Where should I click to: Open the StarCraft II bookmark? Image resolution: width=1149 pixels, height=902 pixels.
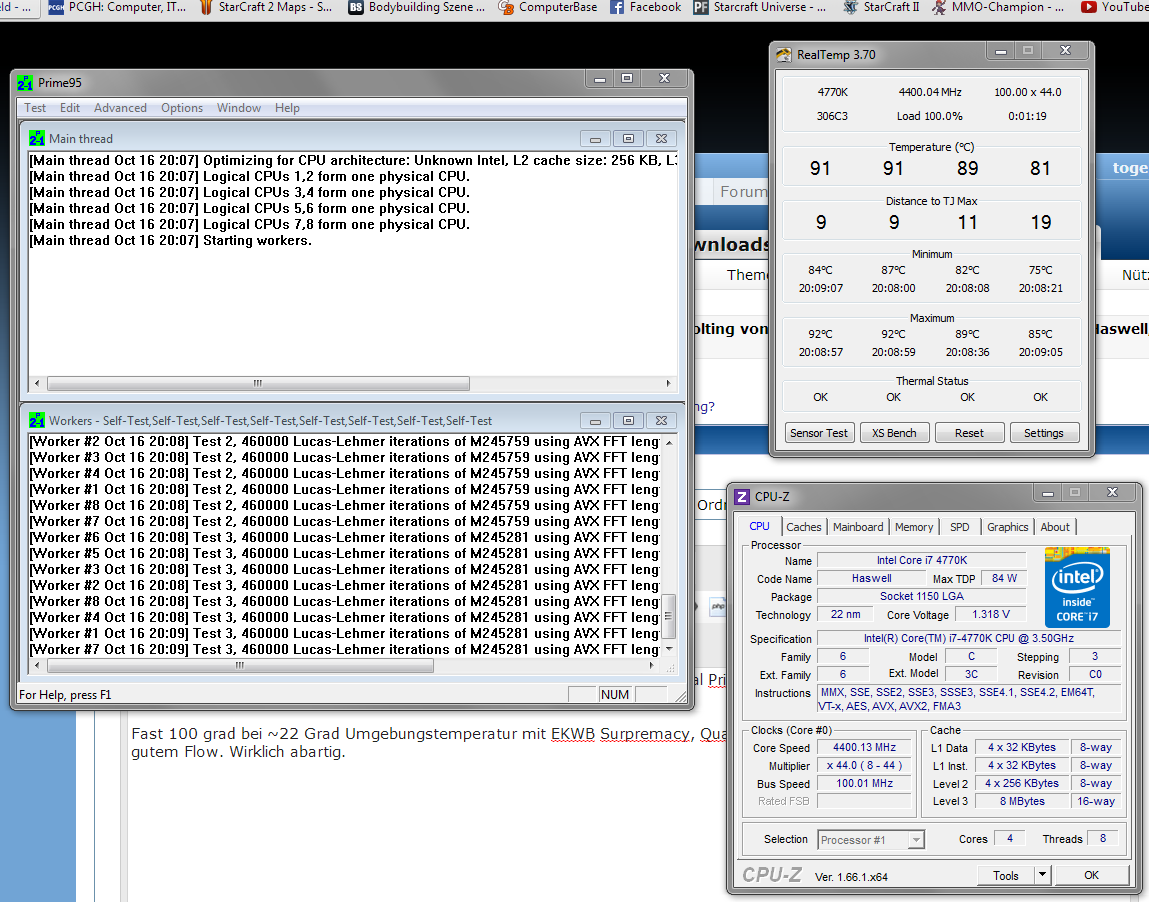(x=881, y=7)
